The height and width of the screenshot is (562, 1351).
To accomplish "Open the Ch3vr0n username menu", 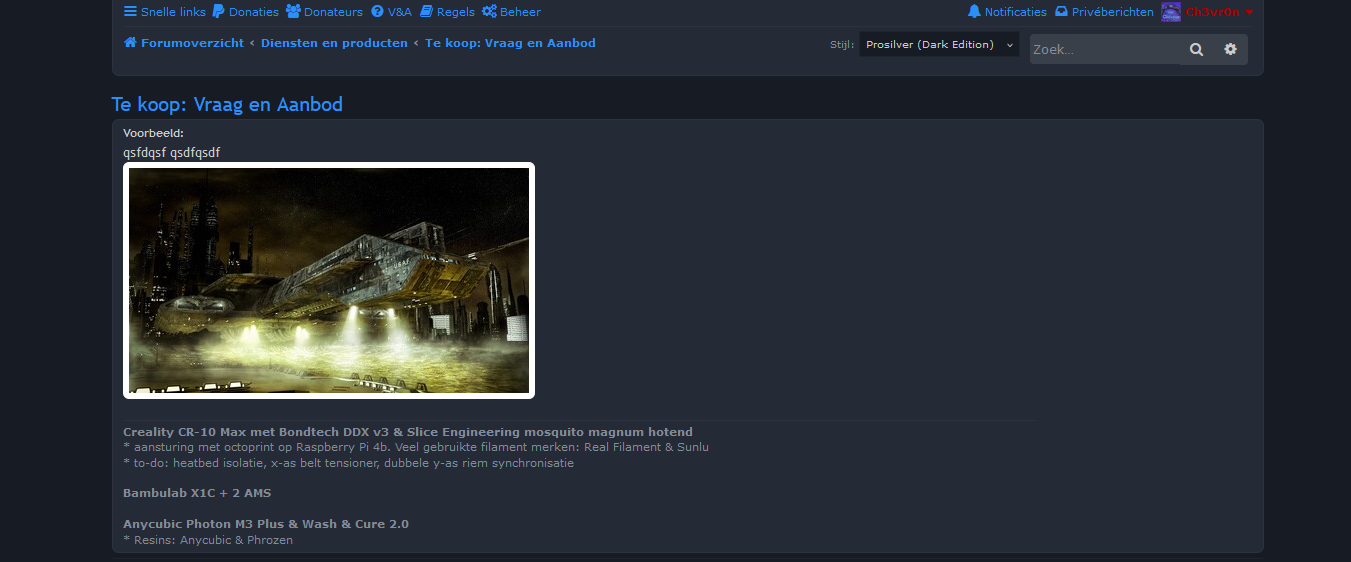I will 1212,12.
